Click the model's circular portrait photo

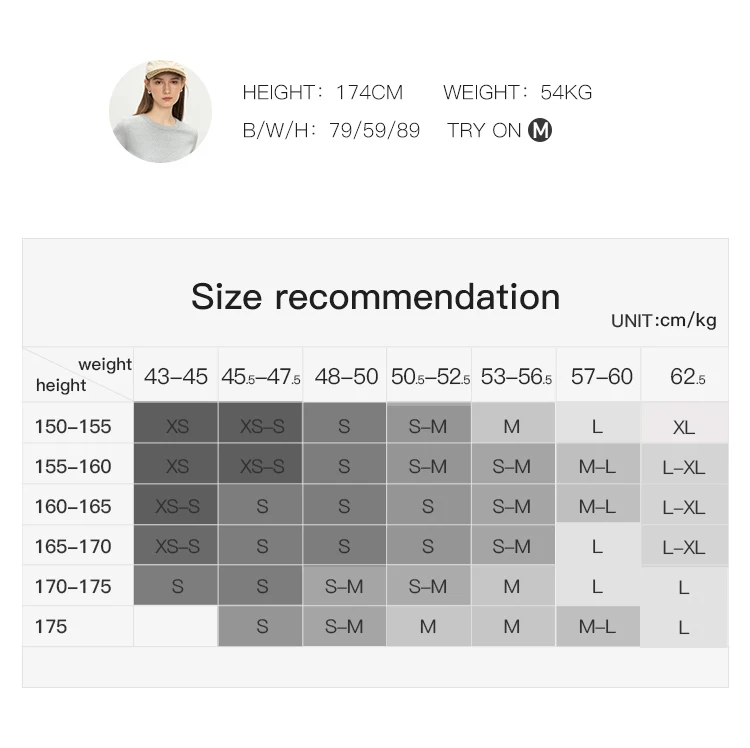click(x=160, y=111)
